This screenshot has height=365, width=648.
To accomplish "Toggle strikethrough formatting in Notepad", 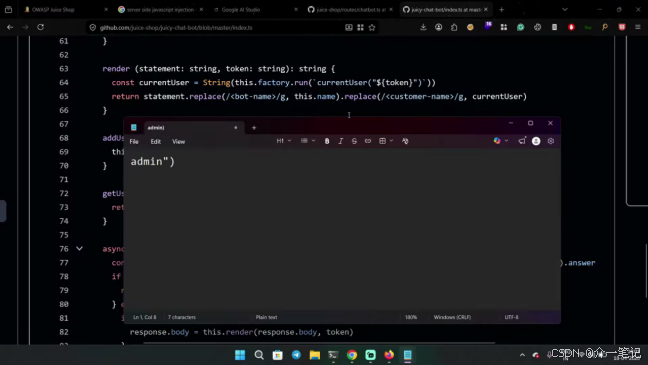I will click(x=354, y=141).
